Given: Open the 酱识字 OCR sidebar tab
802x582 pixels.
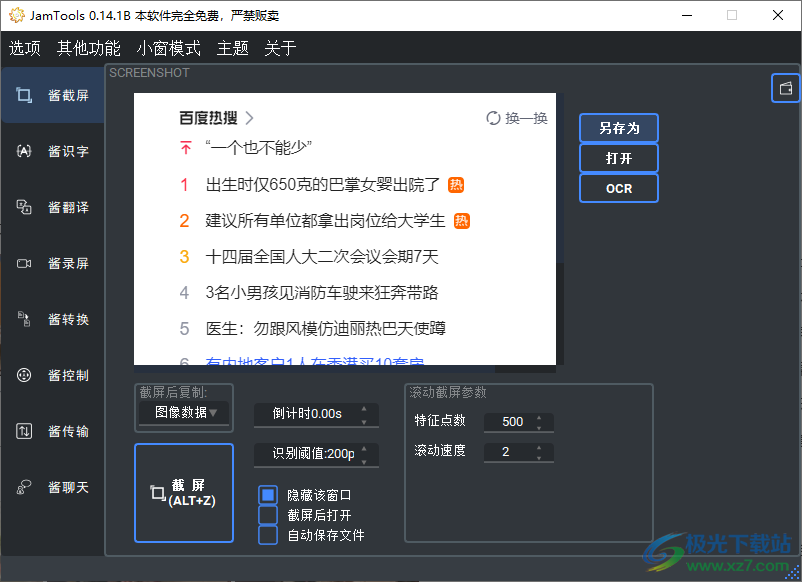Looking at the screenshot, I should tap(52, 151).
